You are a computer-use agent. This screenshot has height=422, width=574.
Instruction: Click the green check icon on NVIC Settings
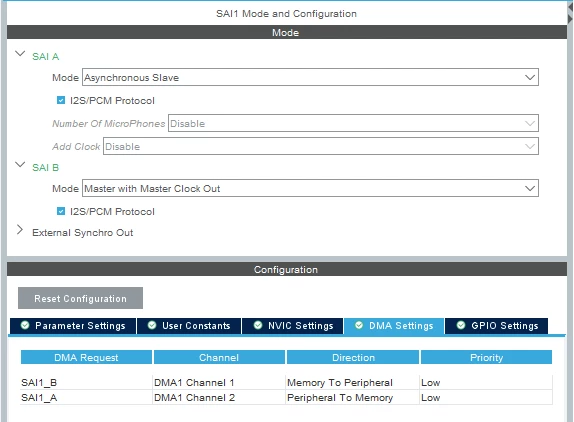coord(258,325)
